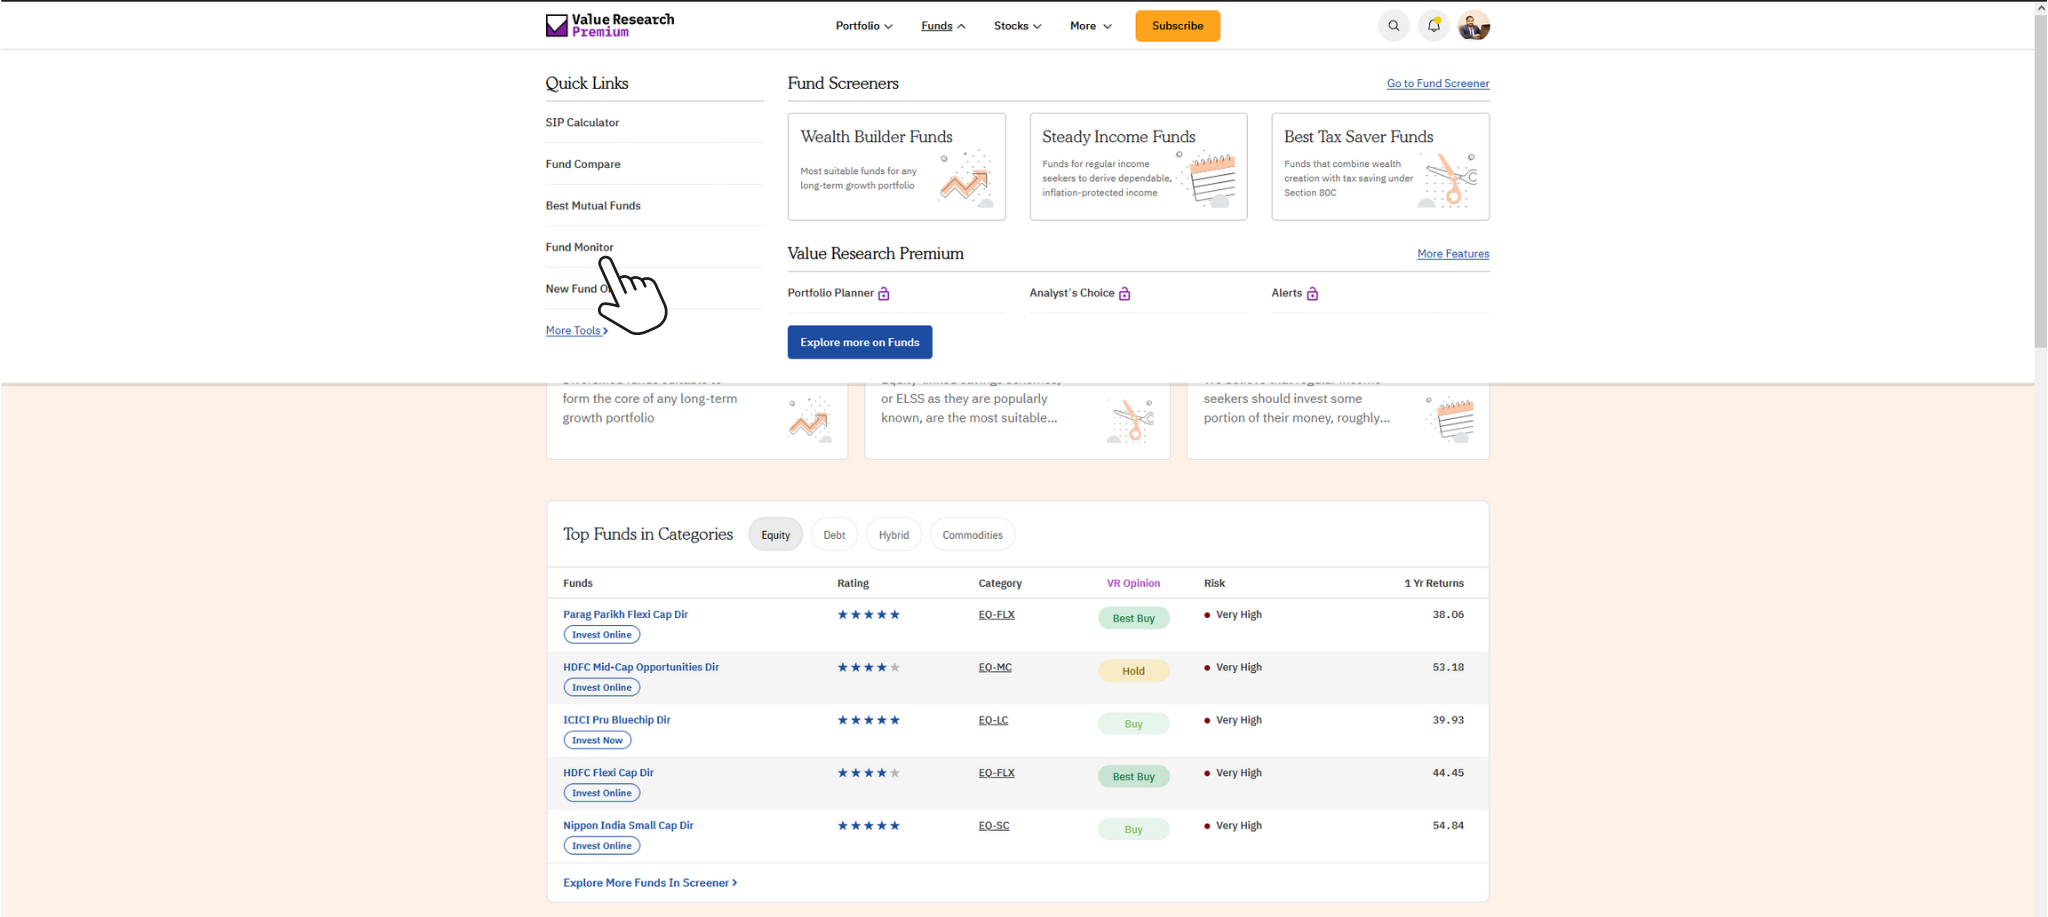Click the profile avatar picture
Screen dimensions: 2048x917
pos(1473,25)
